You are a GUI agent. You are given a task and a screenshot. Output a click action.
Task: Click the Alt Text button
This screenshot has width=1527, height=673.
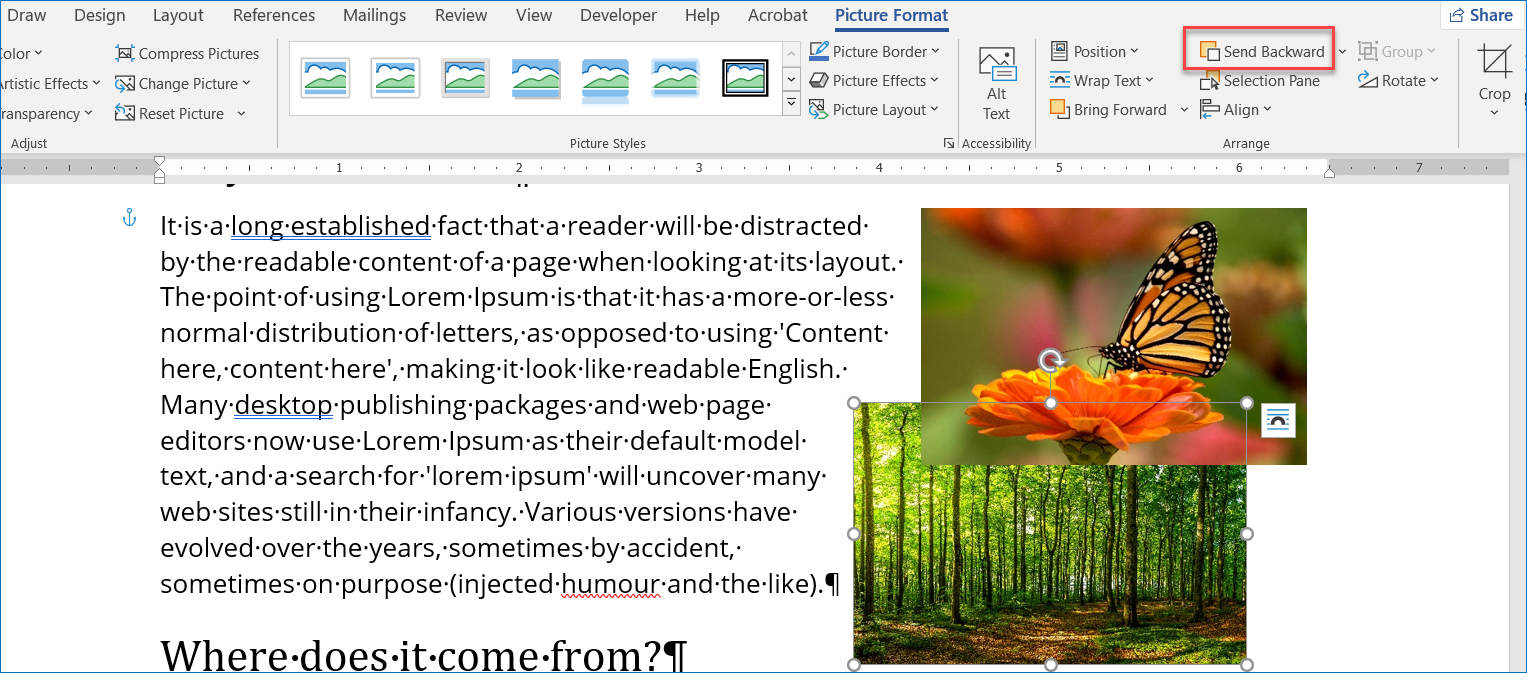pos(996,84)
